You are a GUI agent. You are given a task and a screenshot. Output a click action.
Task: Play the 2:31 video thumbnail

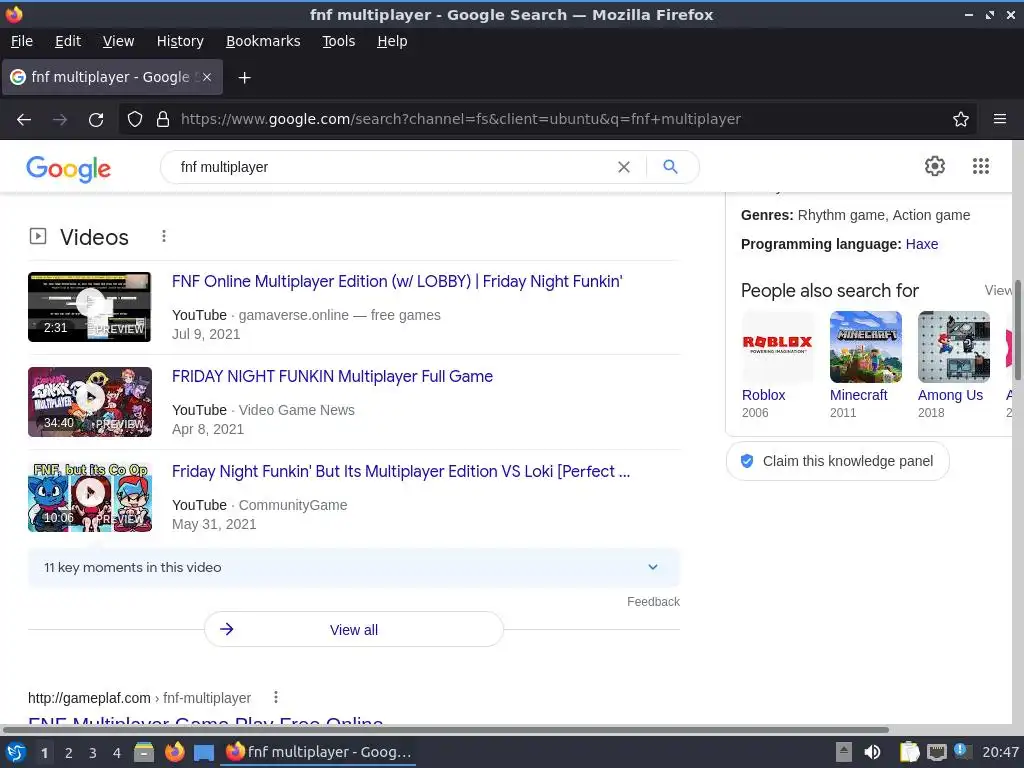click(89, 307)
